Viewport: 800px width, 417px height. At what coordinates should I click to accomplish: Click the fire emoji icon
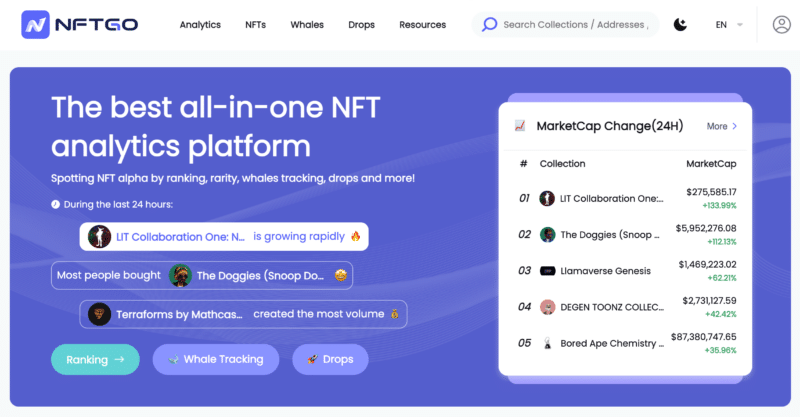point(355,236)
